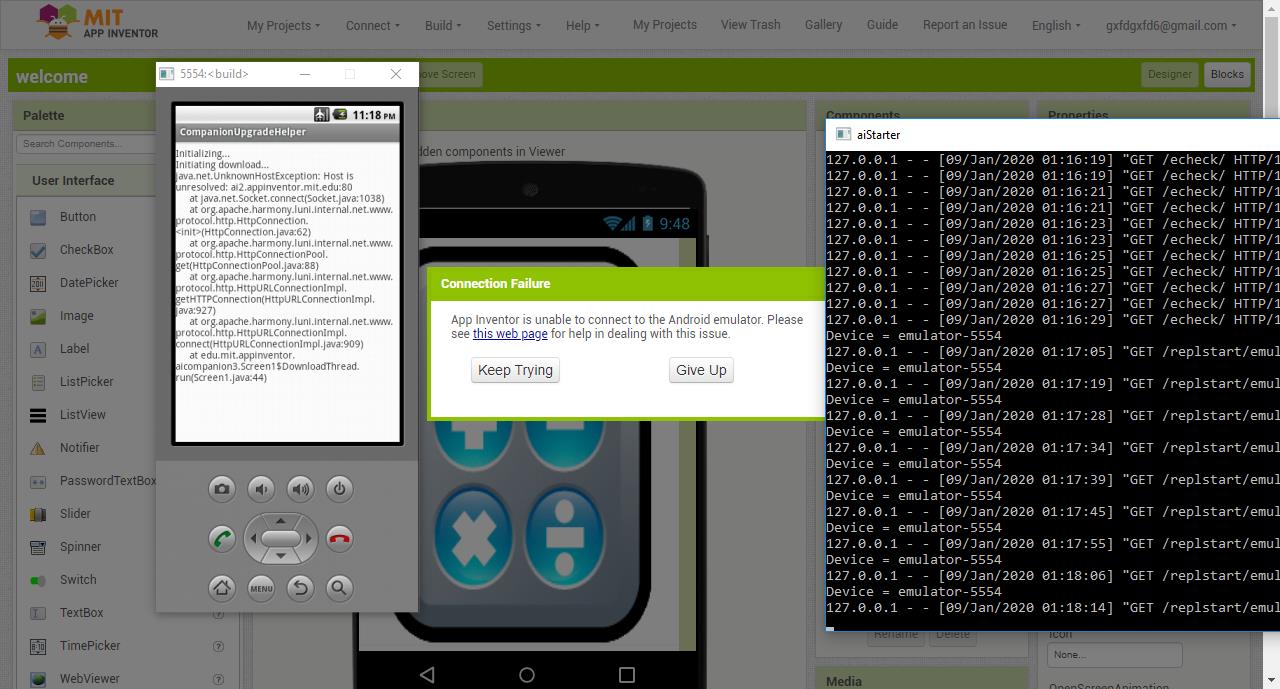This screenshot has height=689, width=1280.
Task: Click the emulator D-pad center button
Action: [281, 538]
